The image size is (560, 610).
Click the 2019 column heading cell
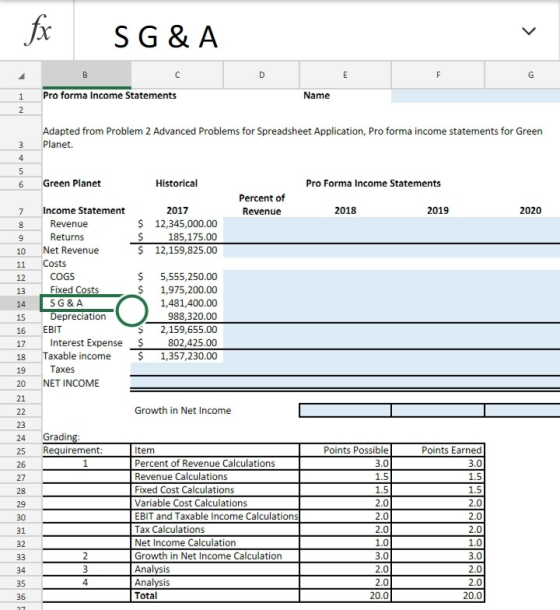(438, 210)
